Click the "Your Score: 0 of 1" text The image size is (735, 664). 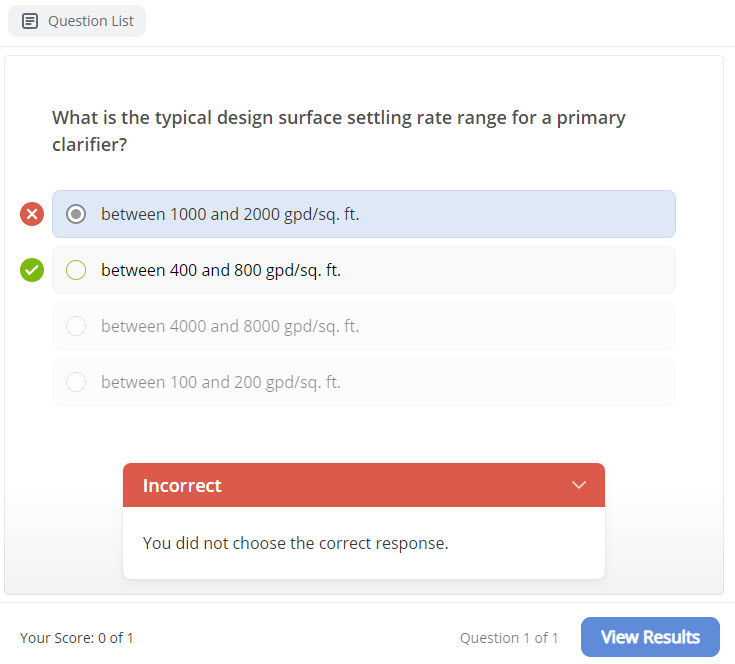[x=77, y=638]
